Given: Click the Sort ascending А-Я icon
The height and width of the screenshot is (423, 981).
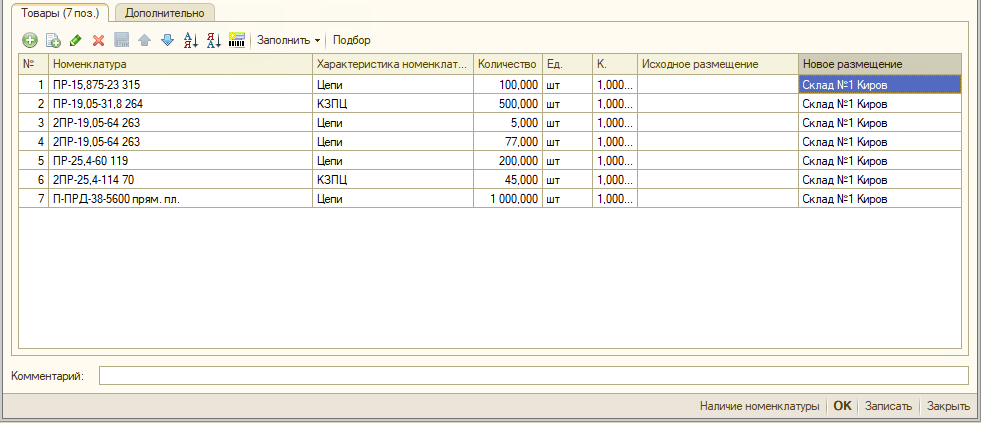Looking at the screenshot, I should point(190,40).
